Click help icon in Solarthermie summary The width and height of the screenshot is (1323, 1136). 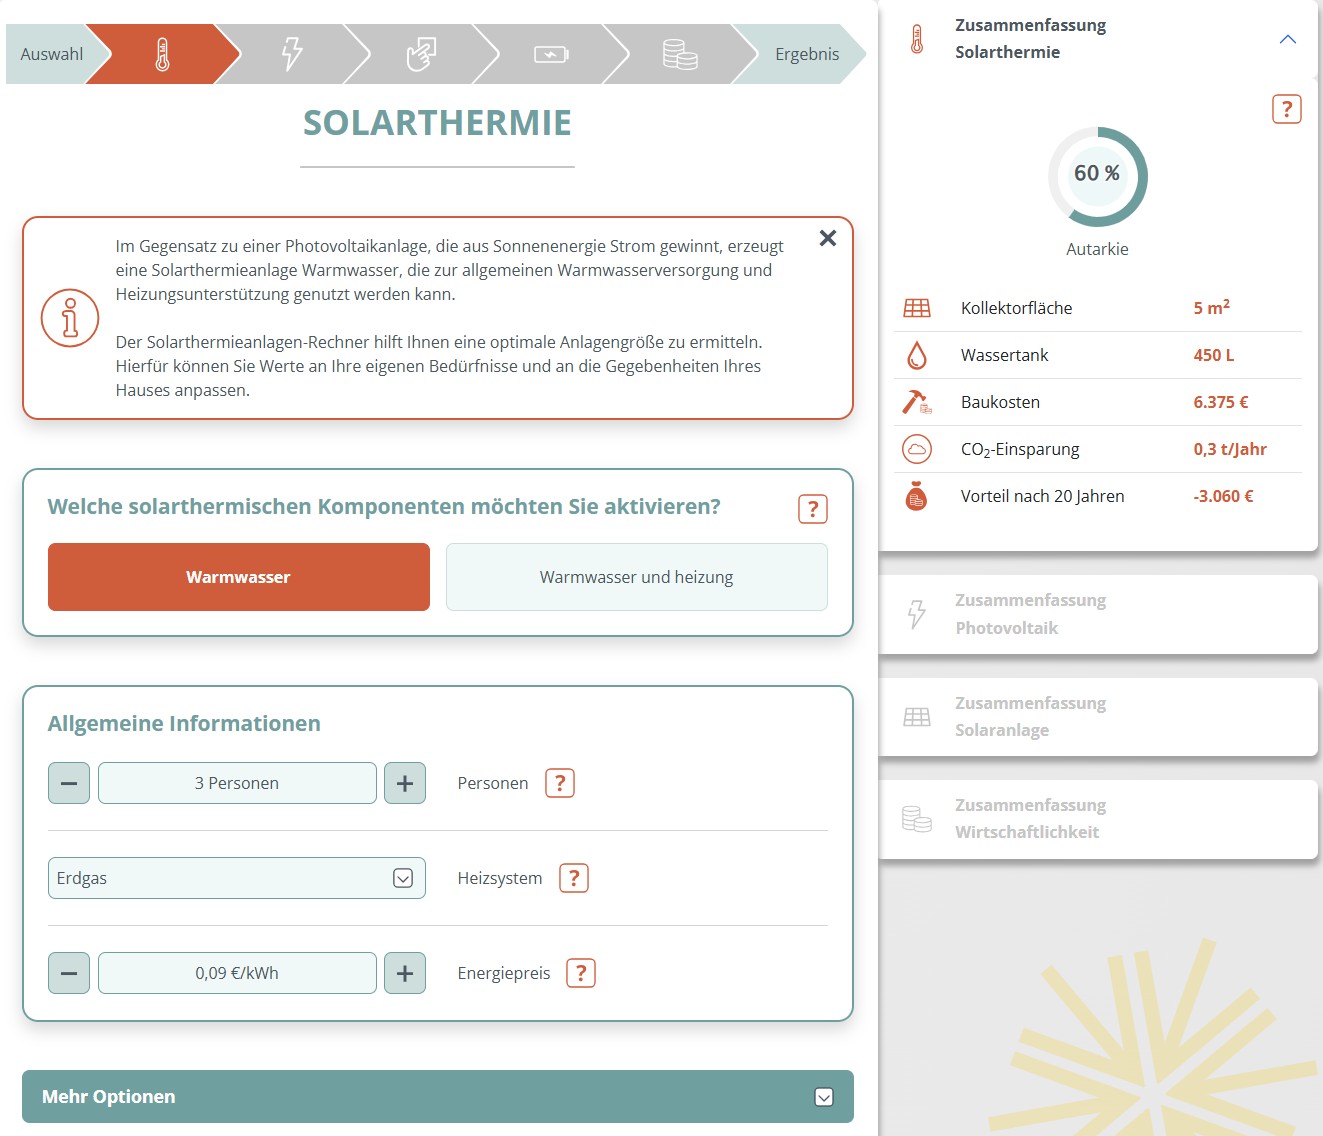pos(1287,109)
